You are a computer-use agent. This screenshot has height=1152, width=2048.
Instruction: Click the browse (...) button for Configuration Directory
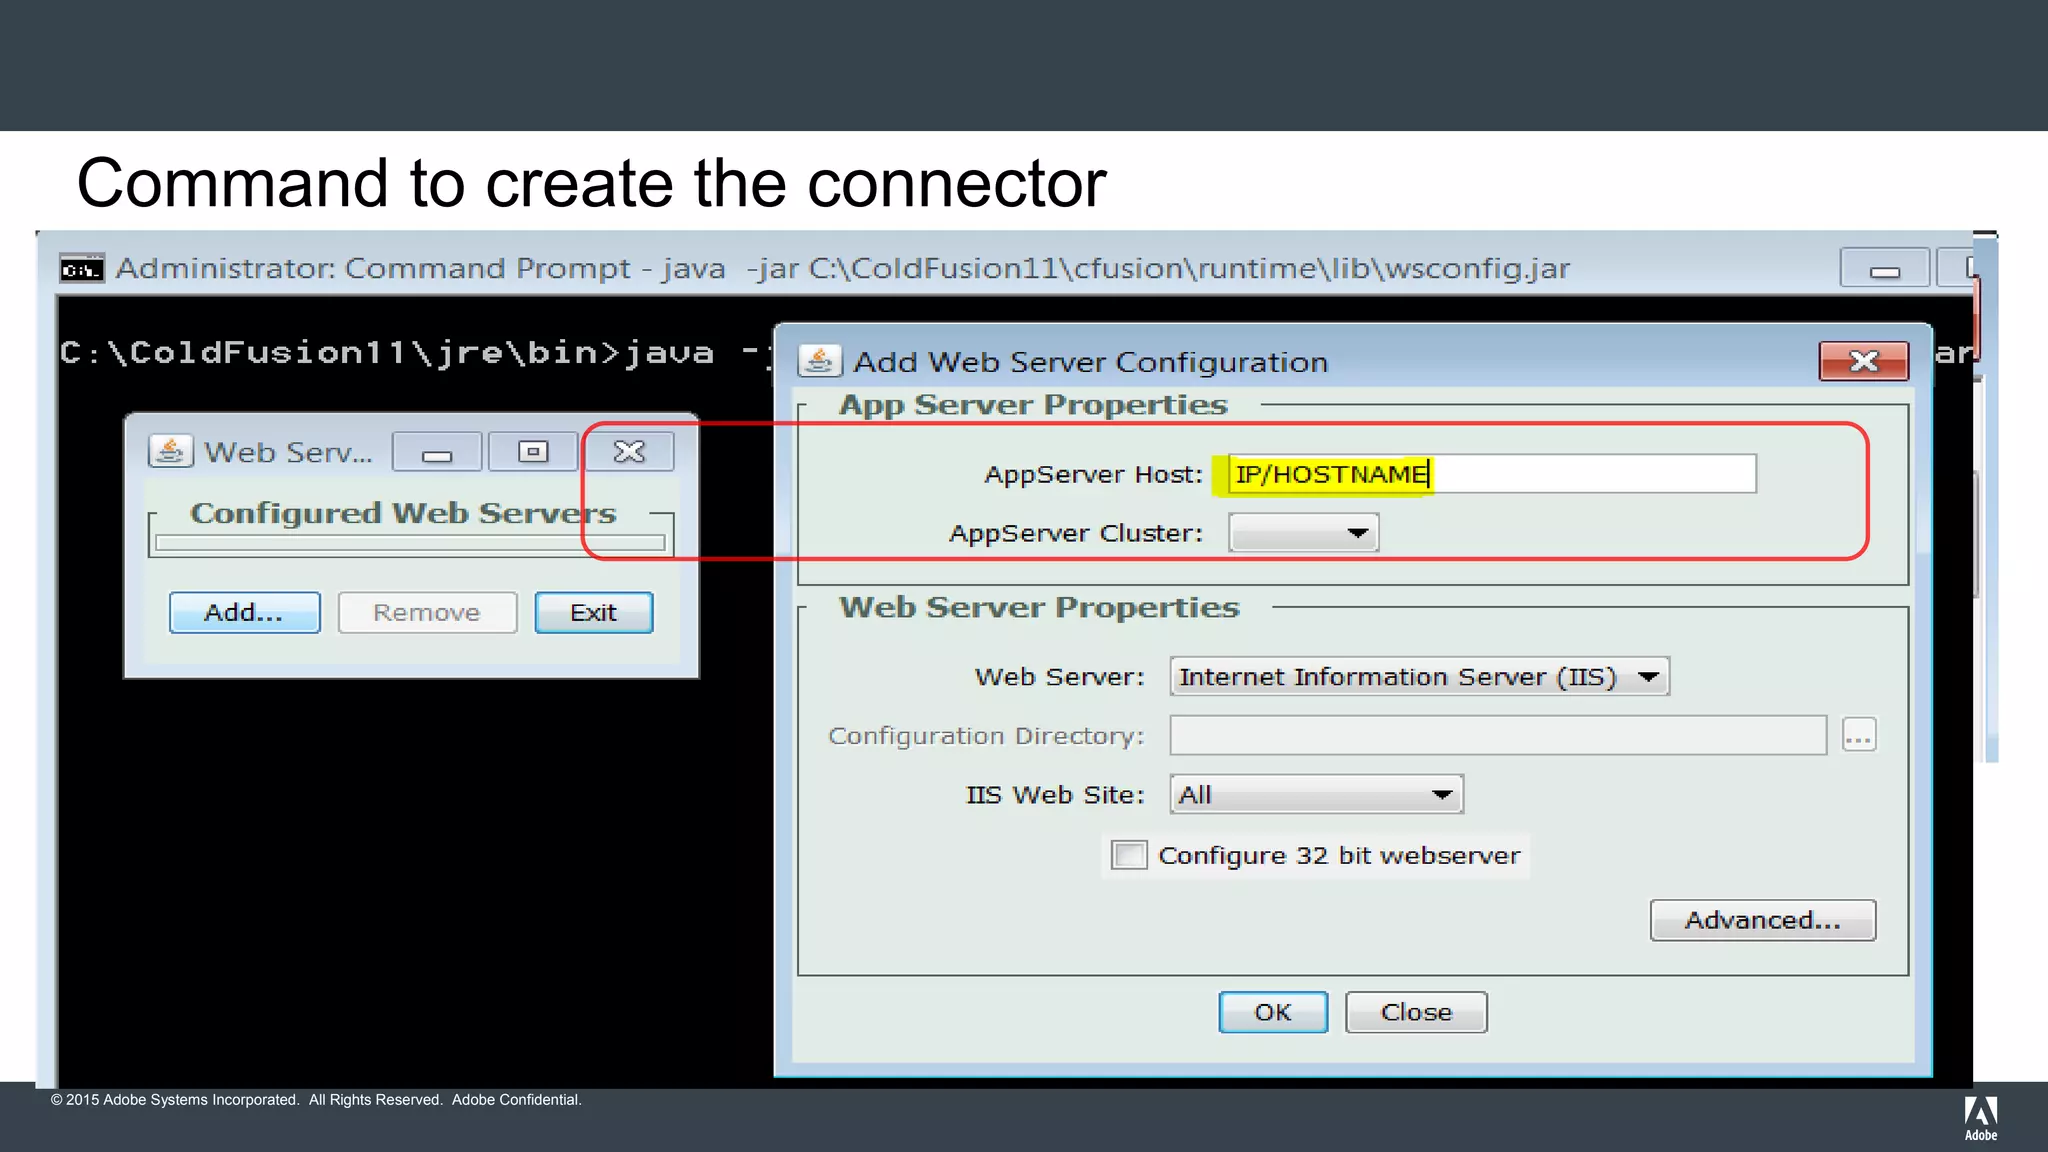(1859, 735)
